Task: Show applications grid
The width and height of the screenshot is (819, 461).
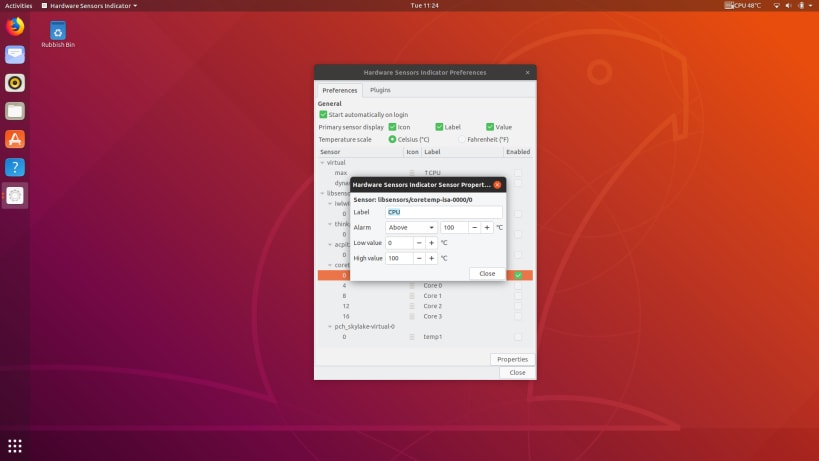Action: click(15, 446)
